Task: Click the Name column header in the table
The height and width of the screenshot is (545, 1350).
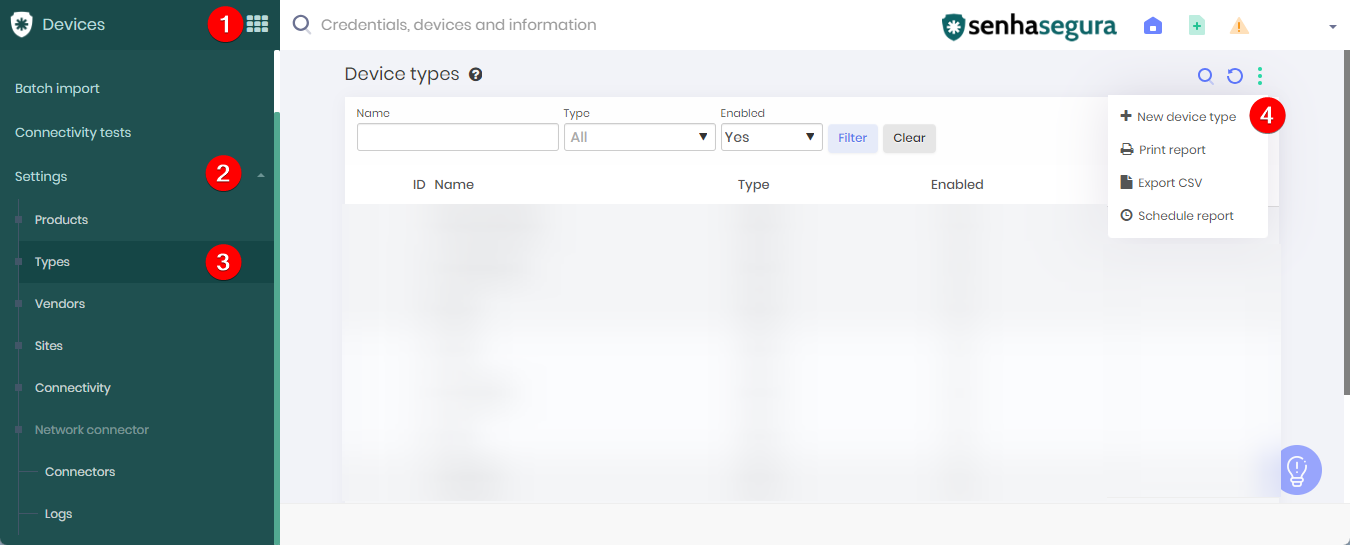Action: coord(454,184)
